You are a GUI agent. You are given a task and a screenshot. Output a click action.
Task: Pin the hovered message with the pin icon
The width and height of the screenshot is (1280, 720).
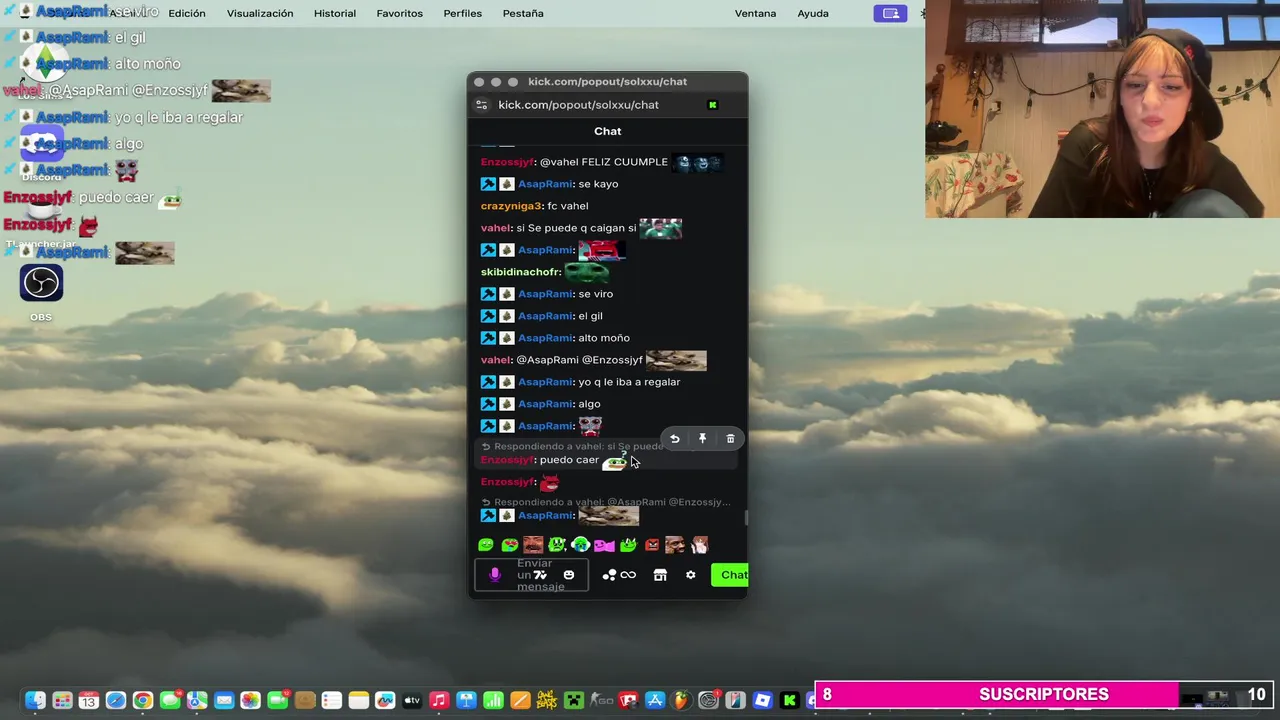point(702,439)
